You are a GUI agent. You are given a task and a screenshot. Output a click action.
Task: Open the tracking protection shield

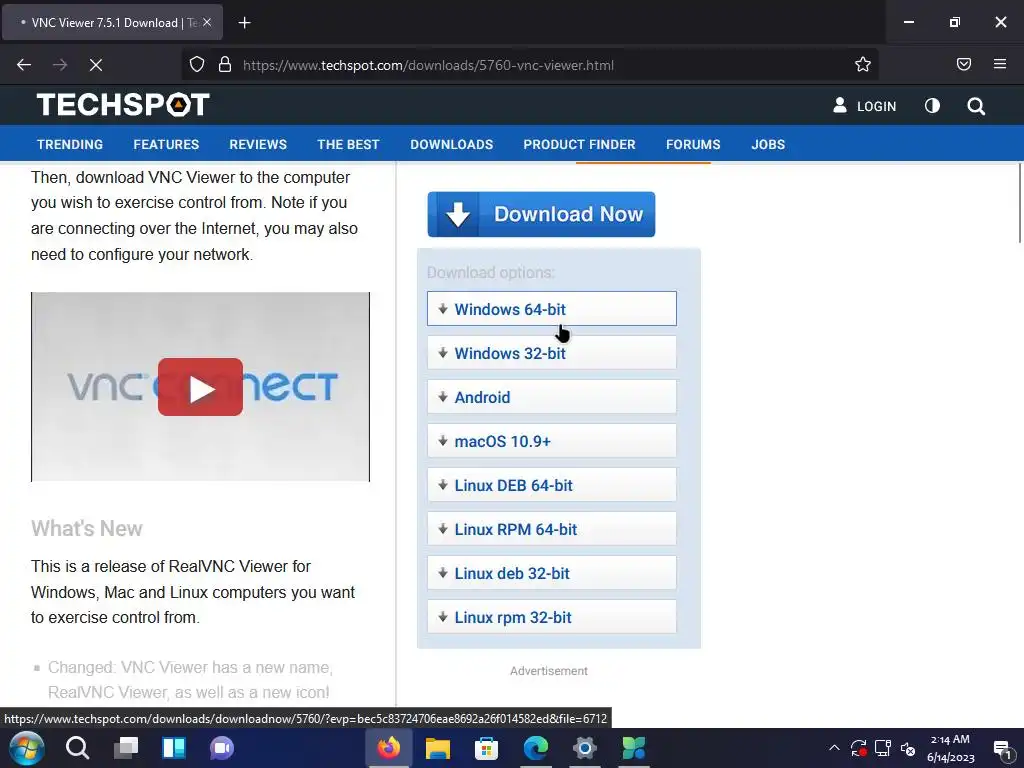coord(197,65)
